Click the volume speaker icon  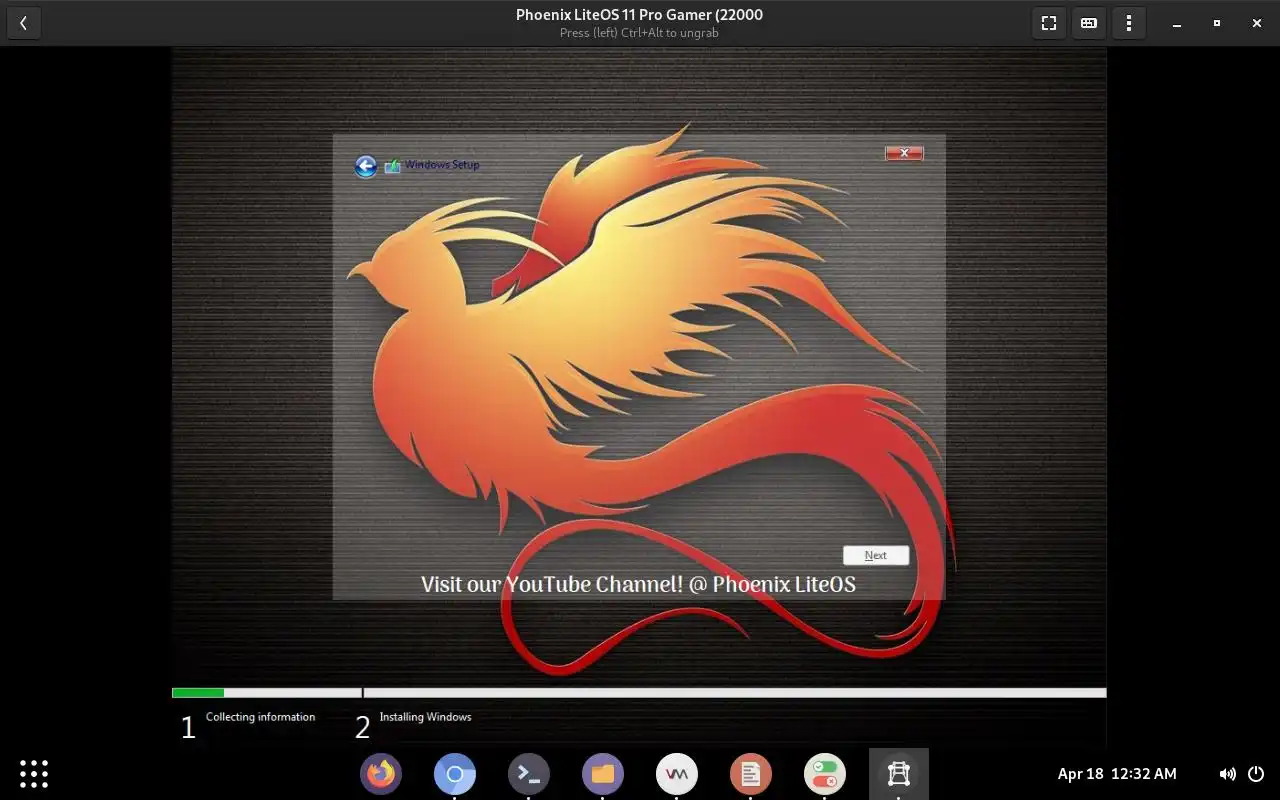1227,774
